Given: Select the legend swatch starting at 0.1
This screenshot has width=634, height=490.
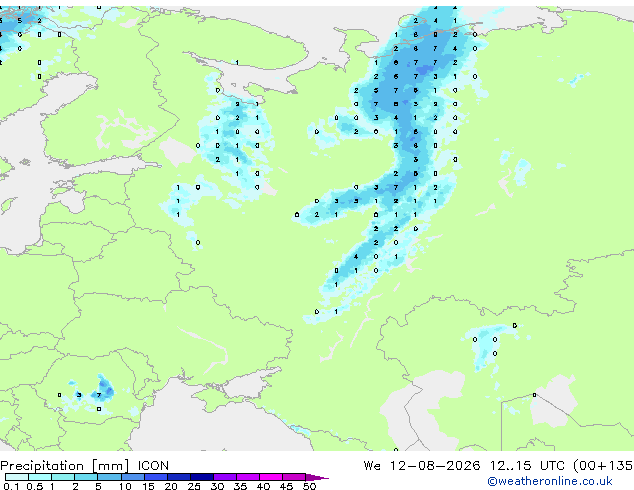Looking at the screenshot, I should click(17, 477).
